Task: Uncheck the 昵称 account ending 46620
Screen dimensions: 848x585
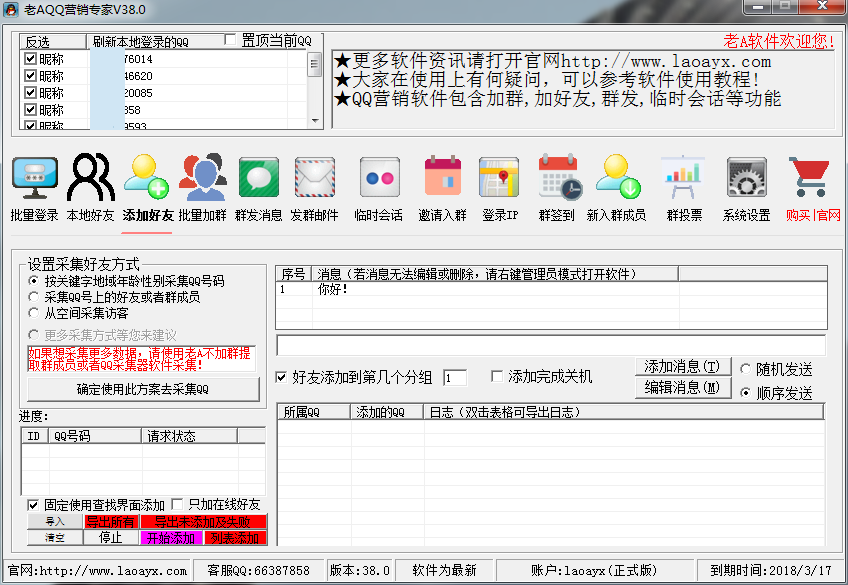Action: point(30,76)
